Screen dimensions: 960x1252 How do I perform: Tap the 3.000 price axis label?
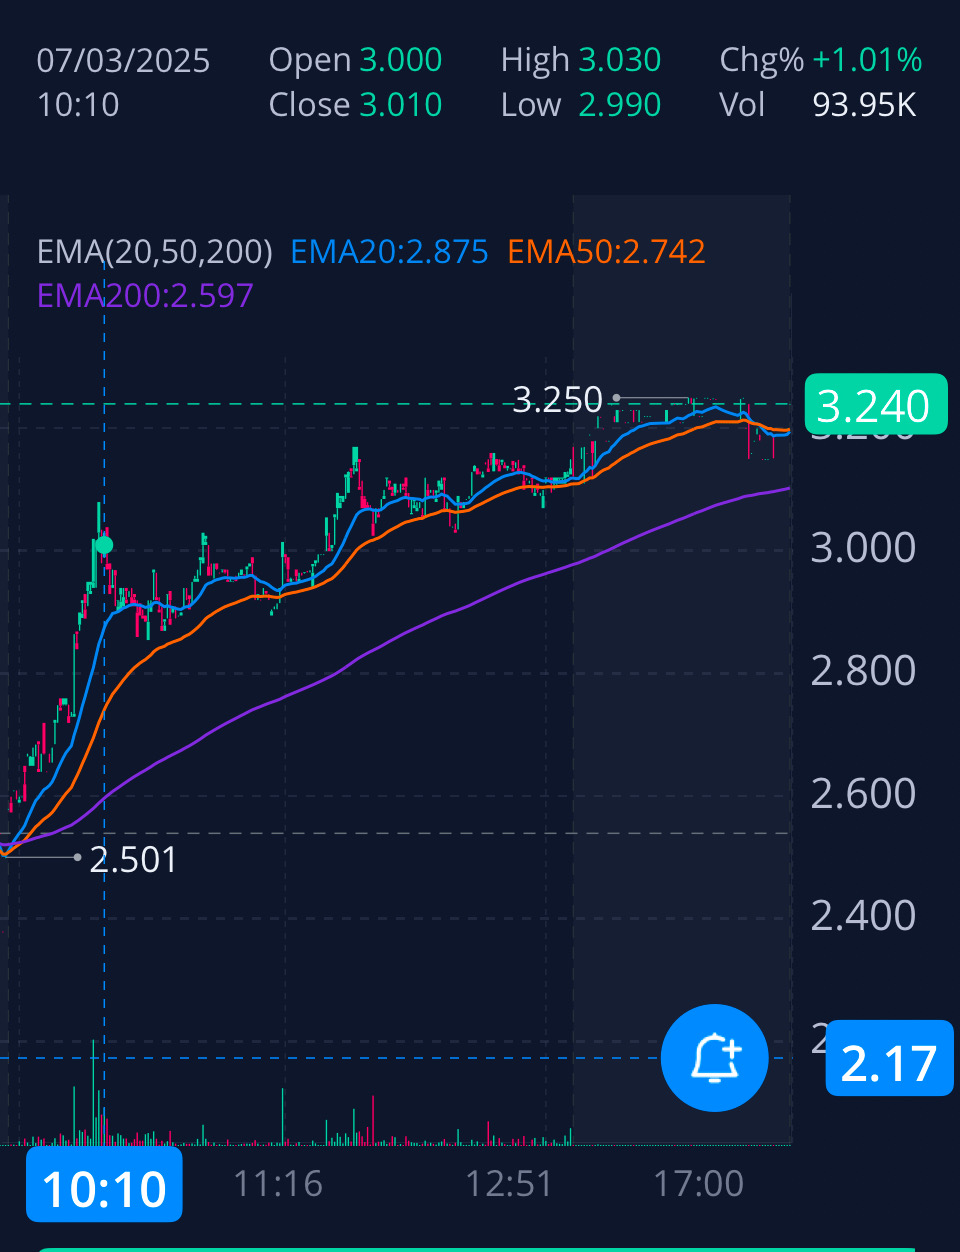(x=863, y=548)
